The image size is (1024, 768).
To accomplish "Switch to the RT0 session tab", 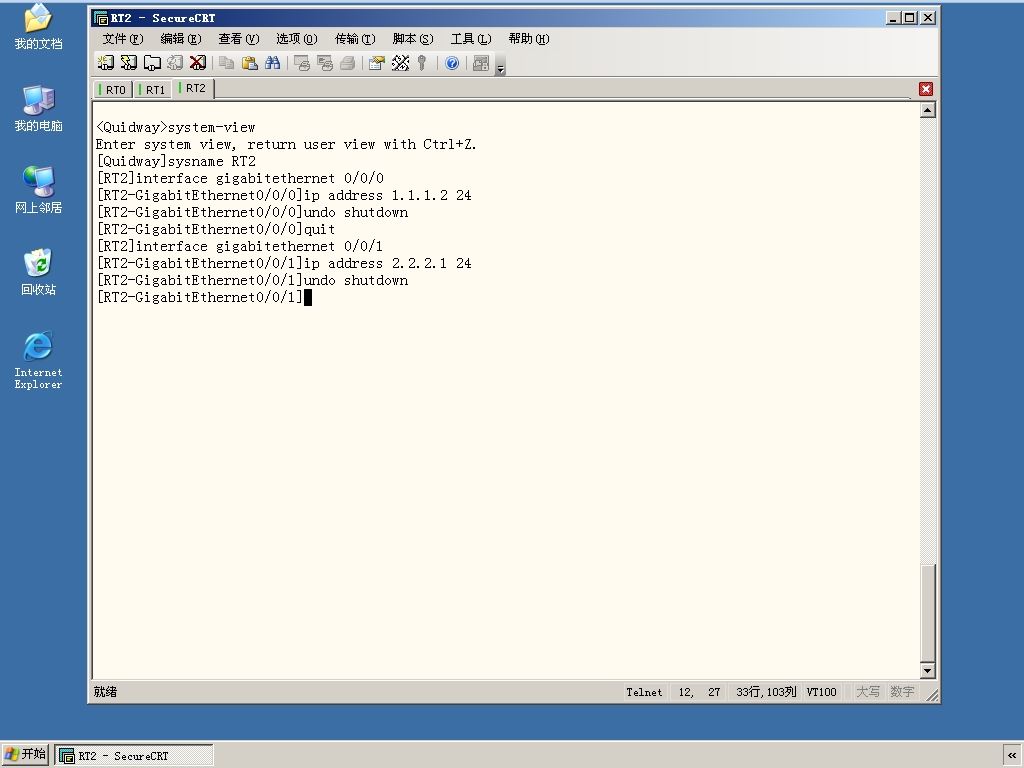I will [x=113, y=89].
